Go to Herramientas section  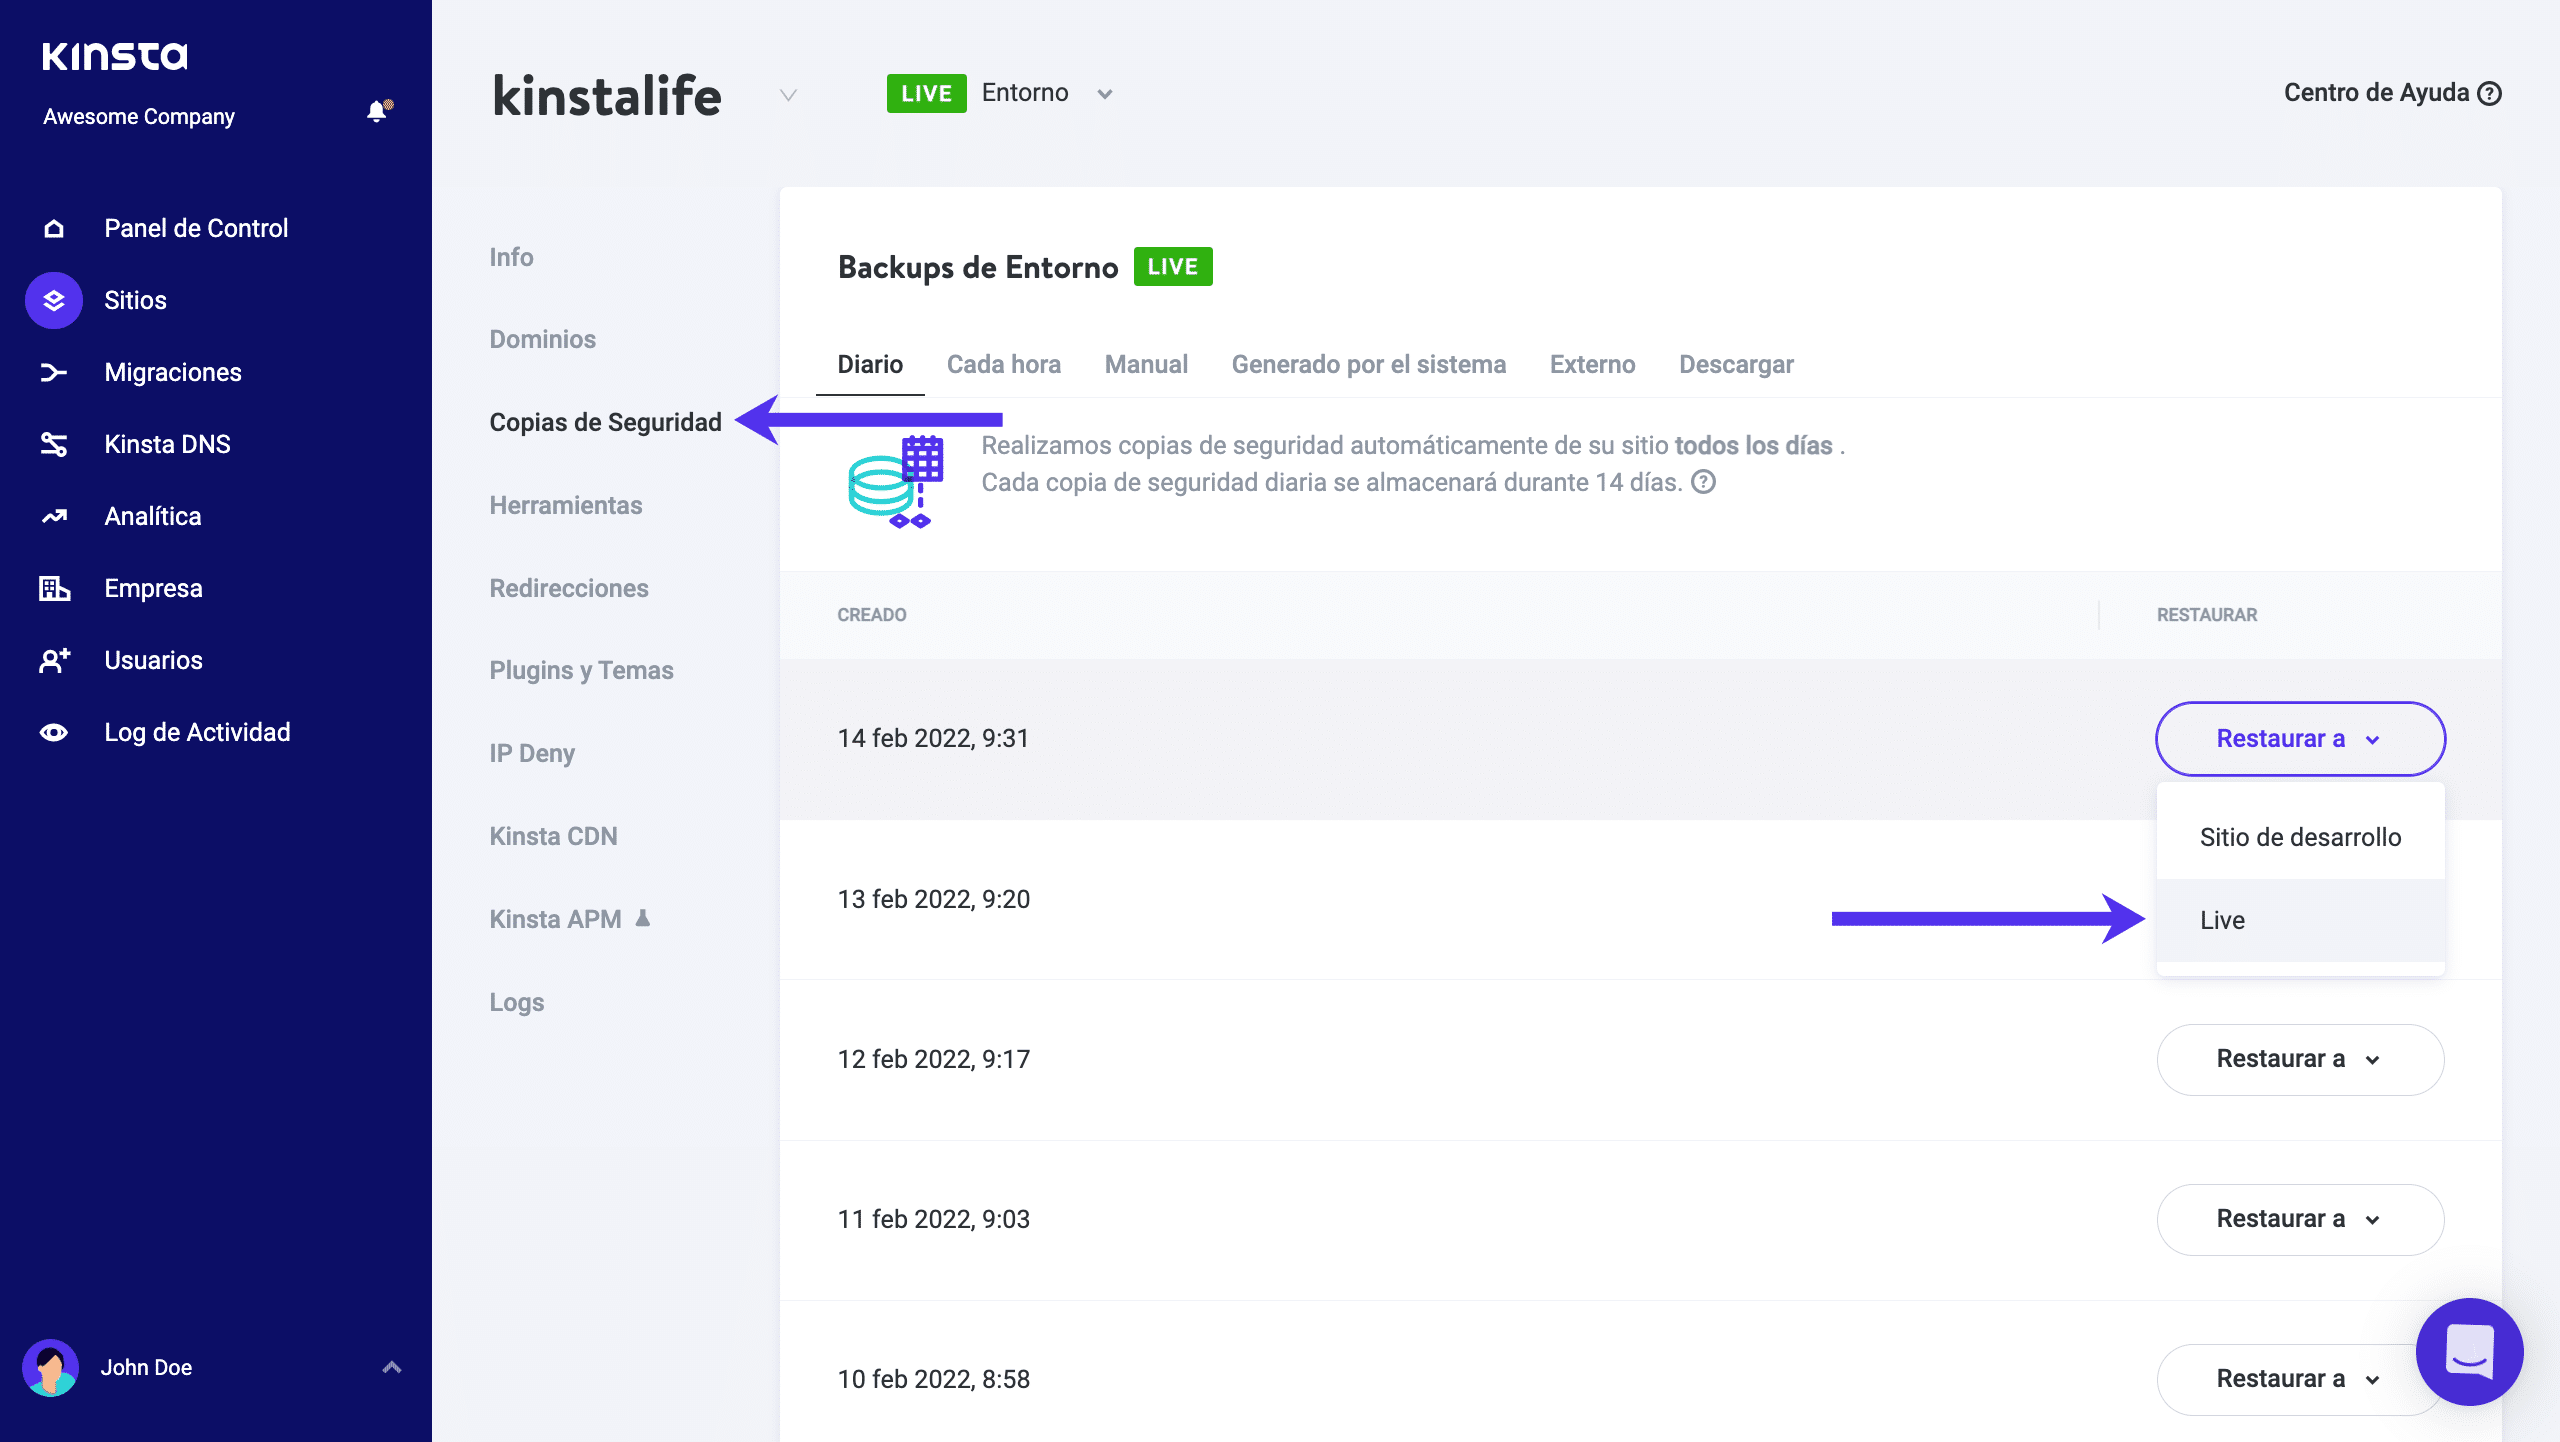[565, 505]
